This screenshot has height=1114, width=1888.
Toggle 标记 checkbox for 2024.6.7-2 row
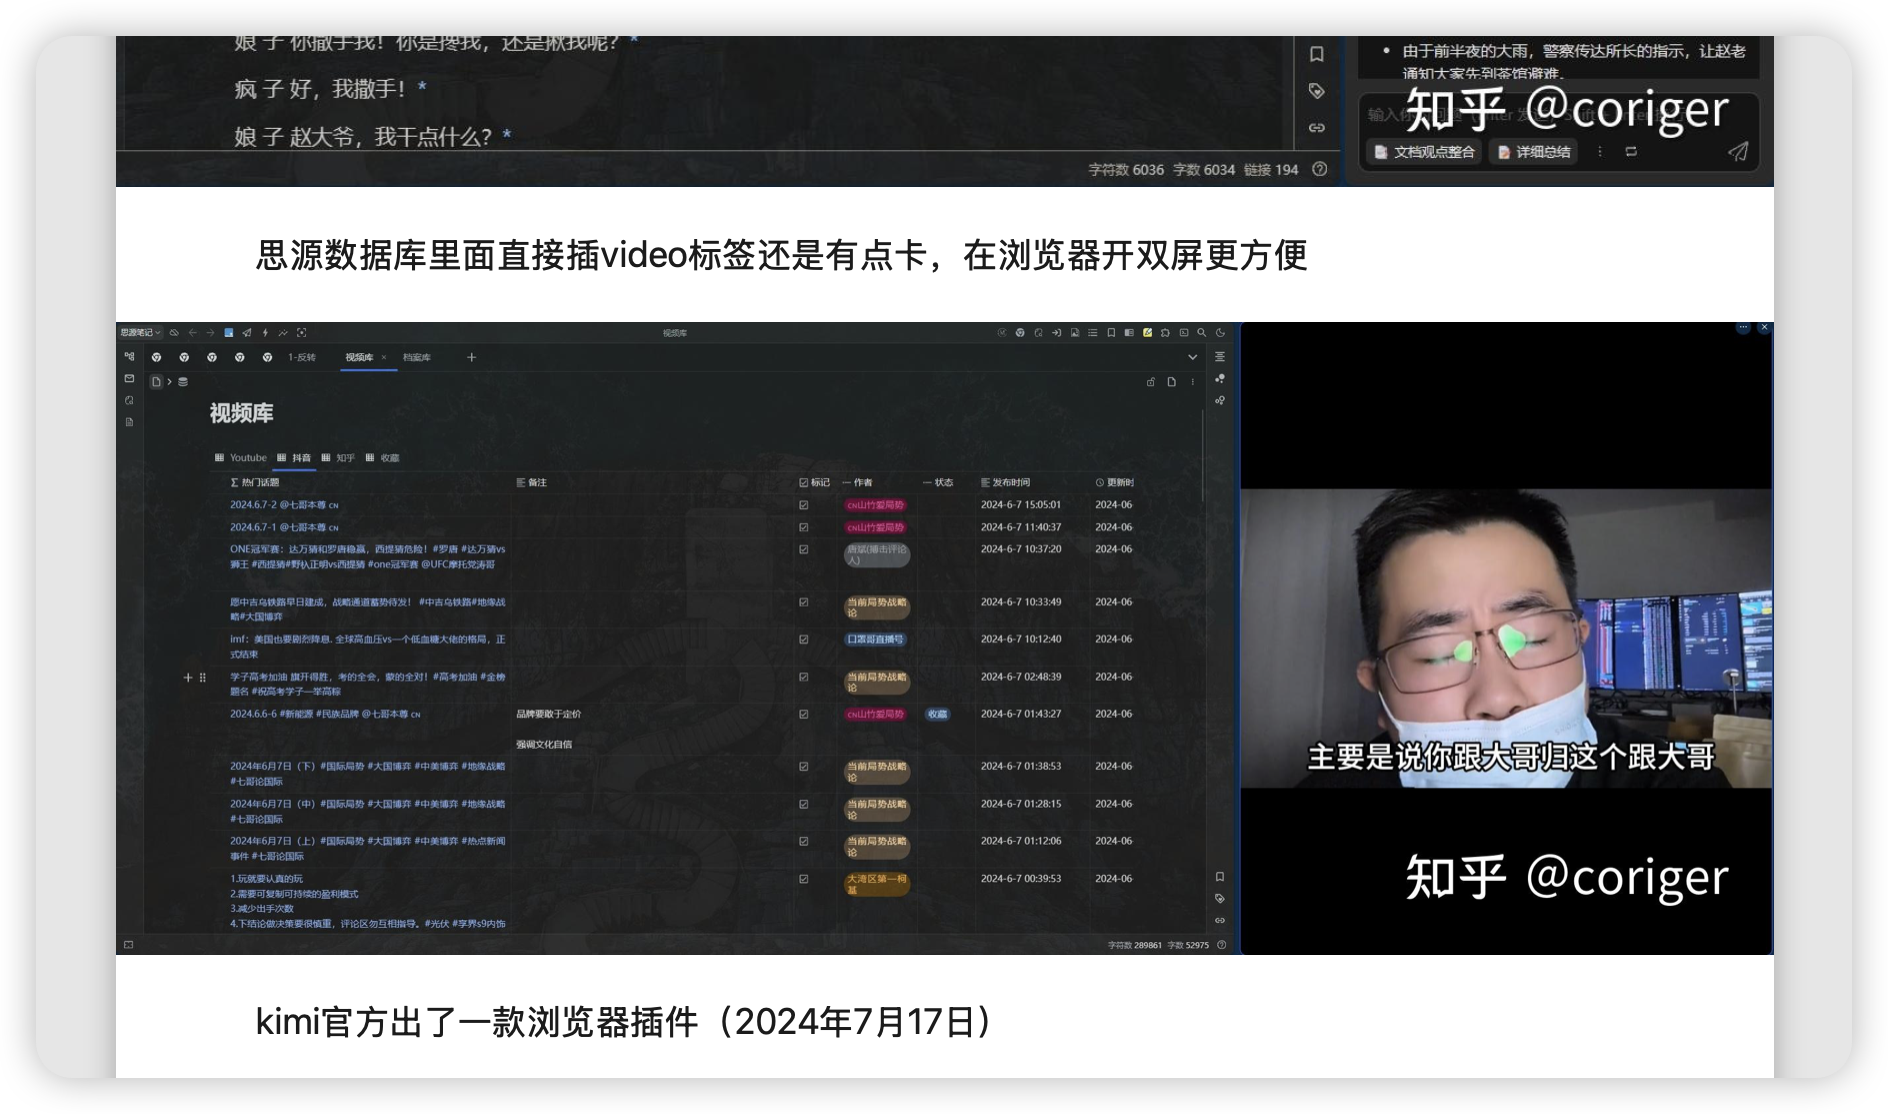[803, 505]
